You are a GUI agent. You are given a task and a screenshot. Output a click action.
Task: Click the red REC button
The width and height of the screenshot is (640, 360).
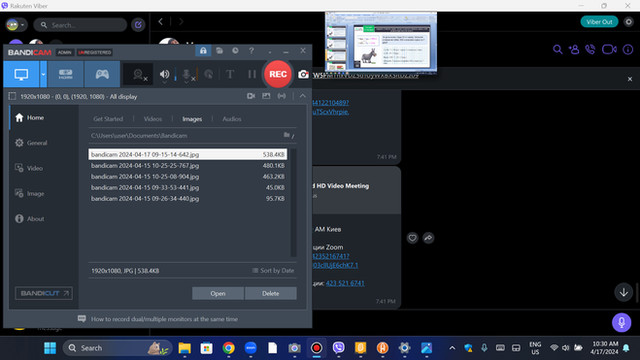[x=278, y=74]
